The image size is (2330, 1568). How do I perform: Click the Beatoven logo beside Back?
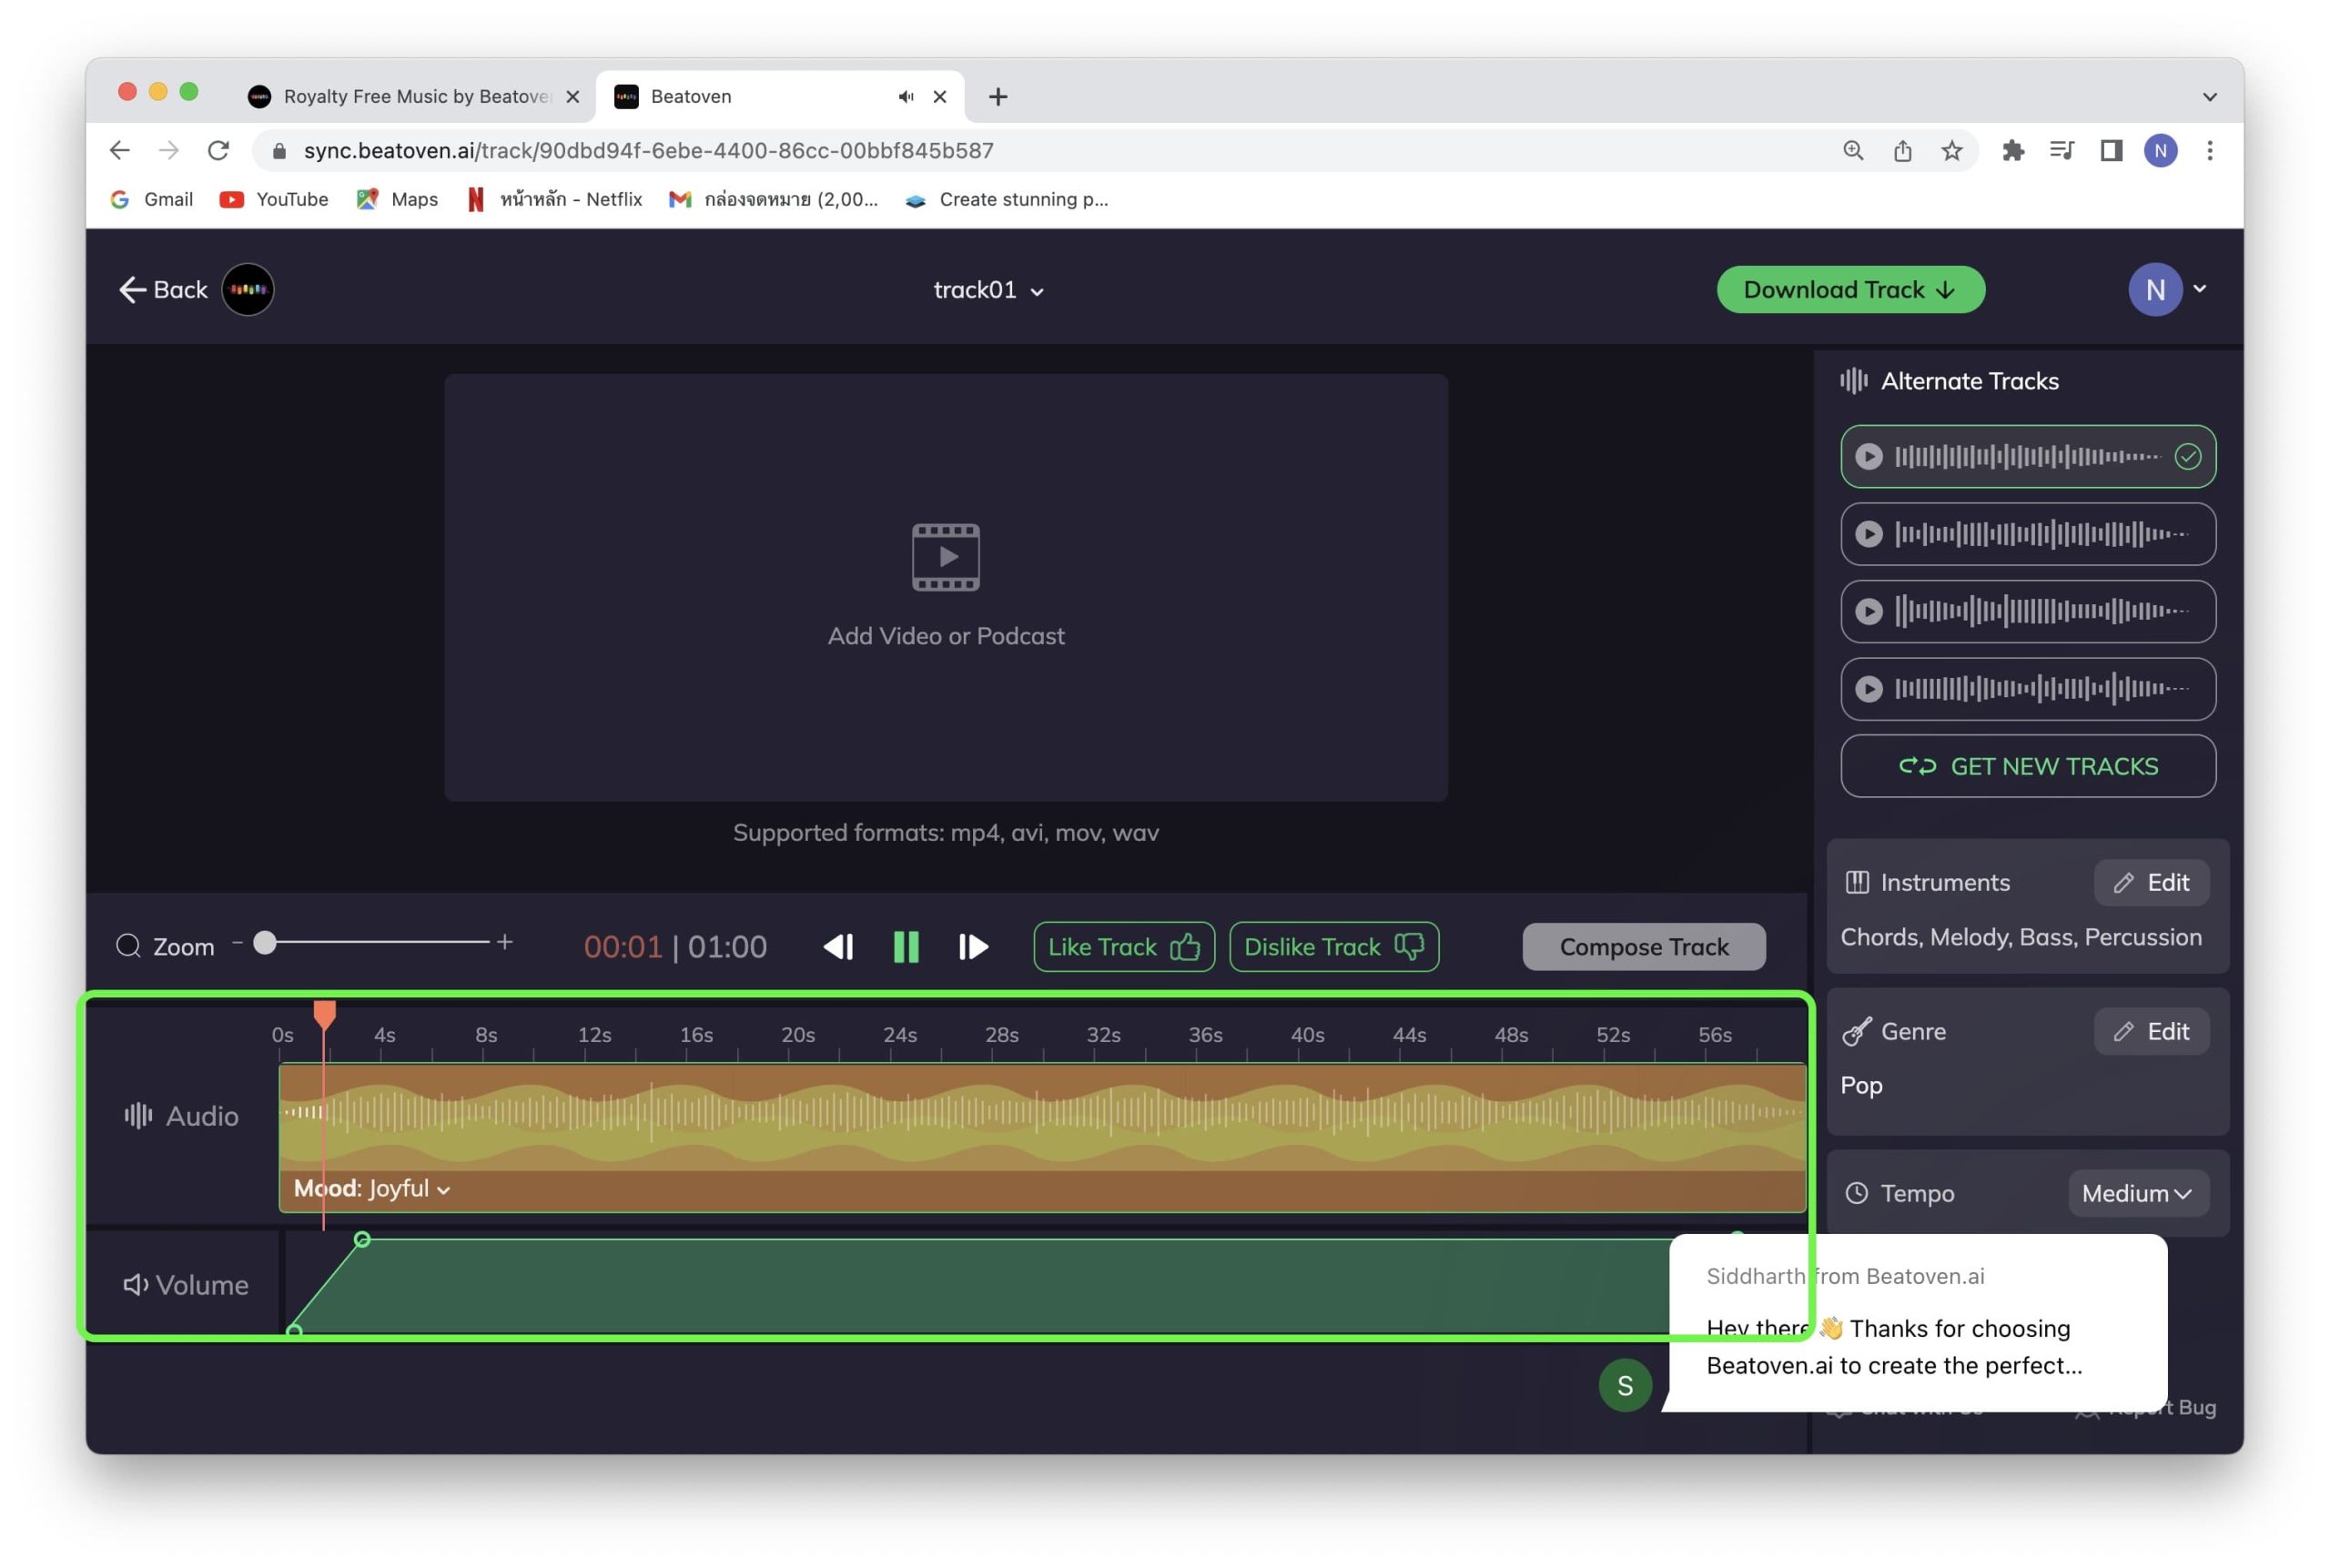[247, 290]
